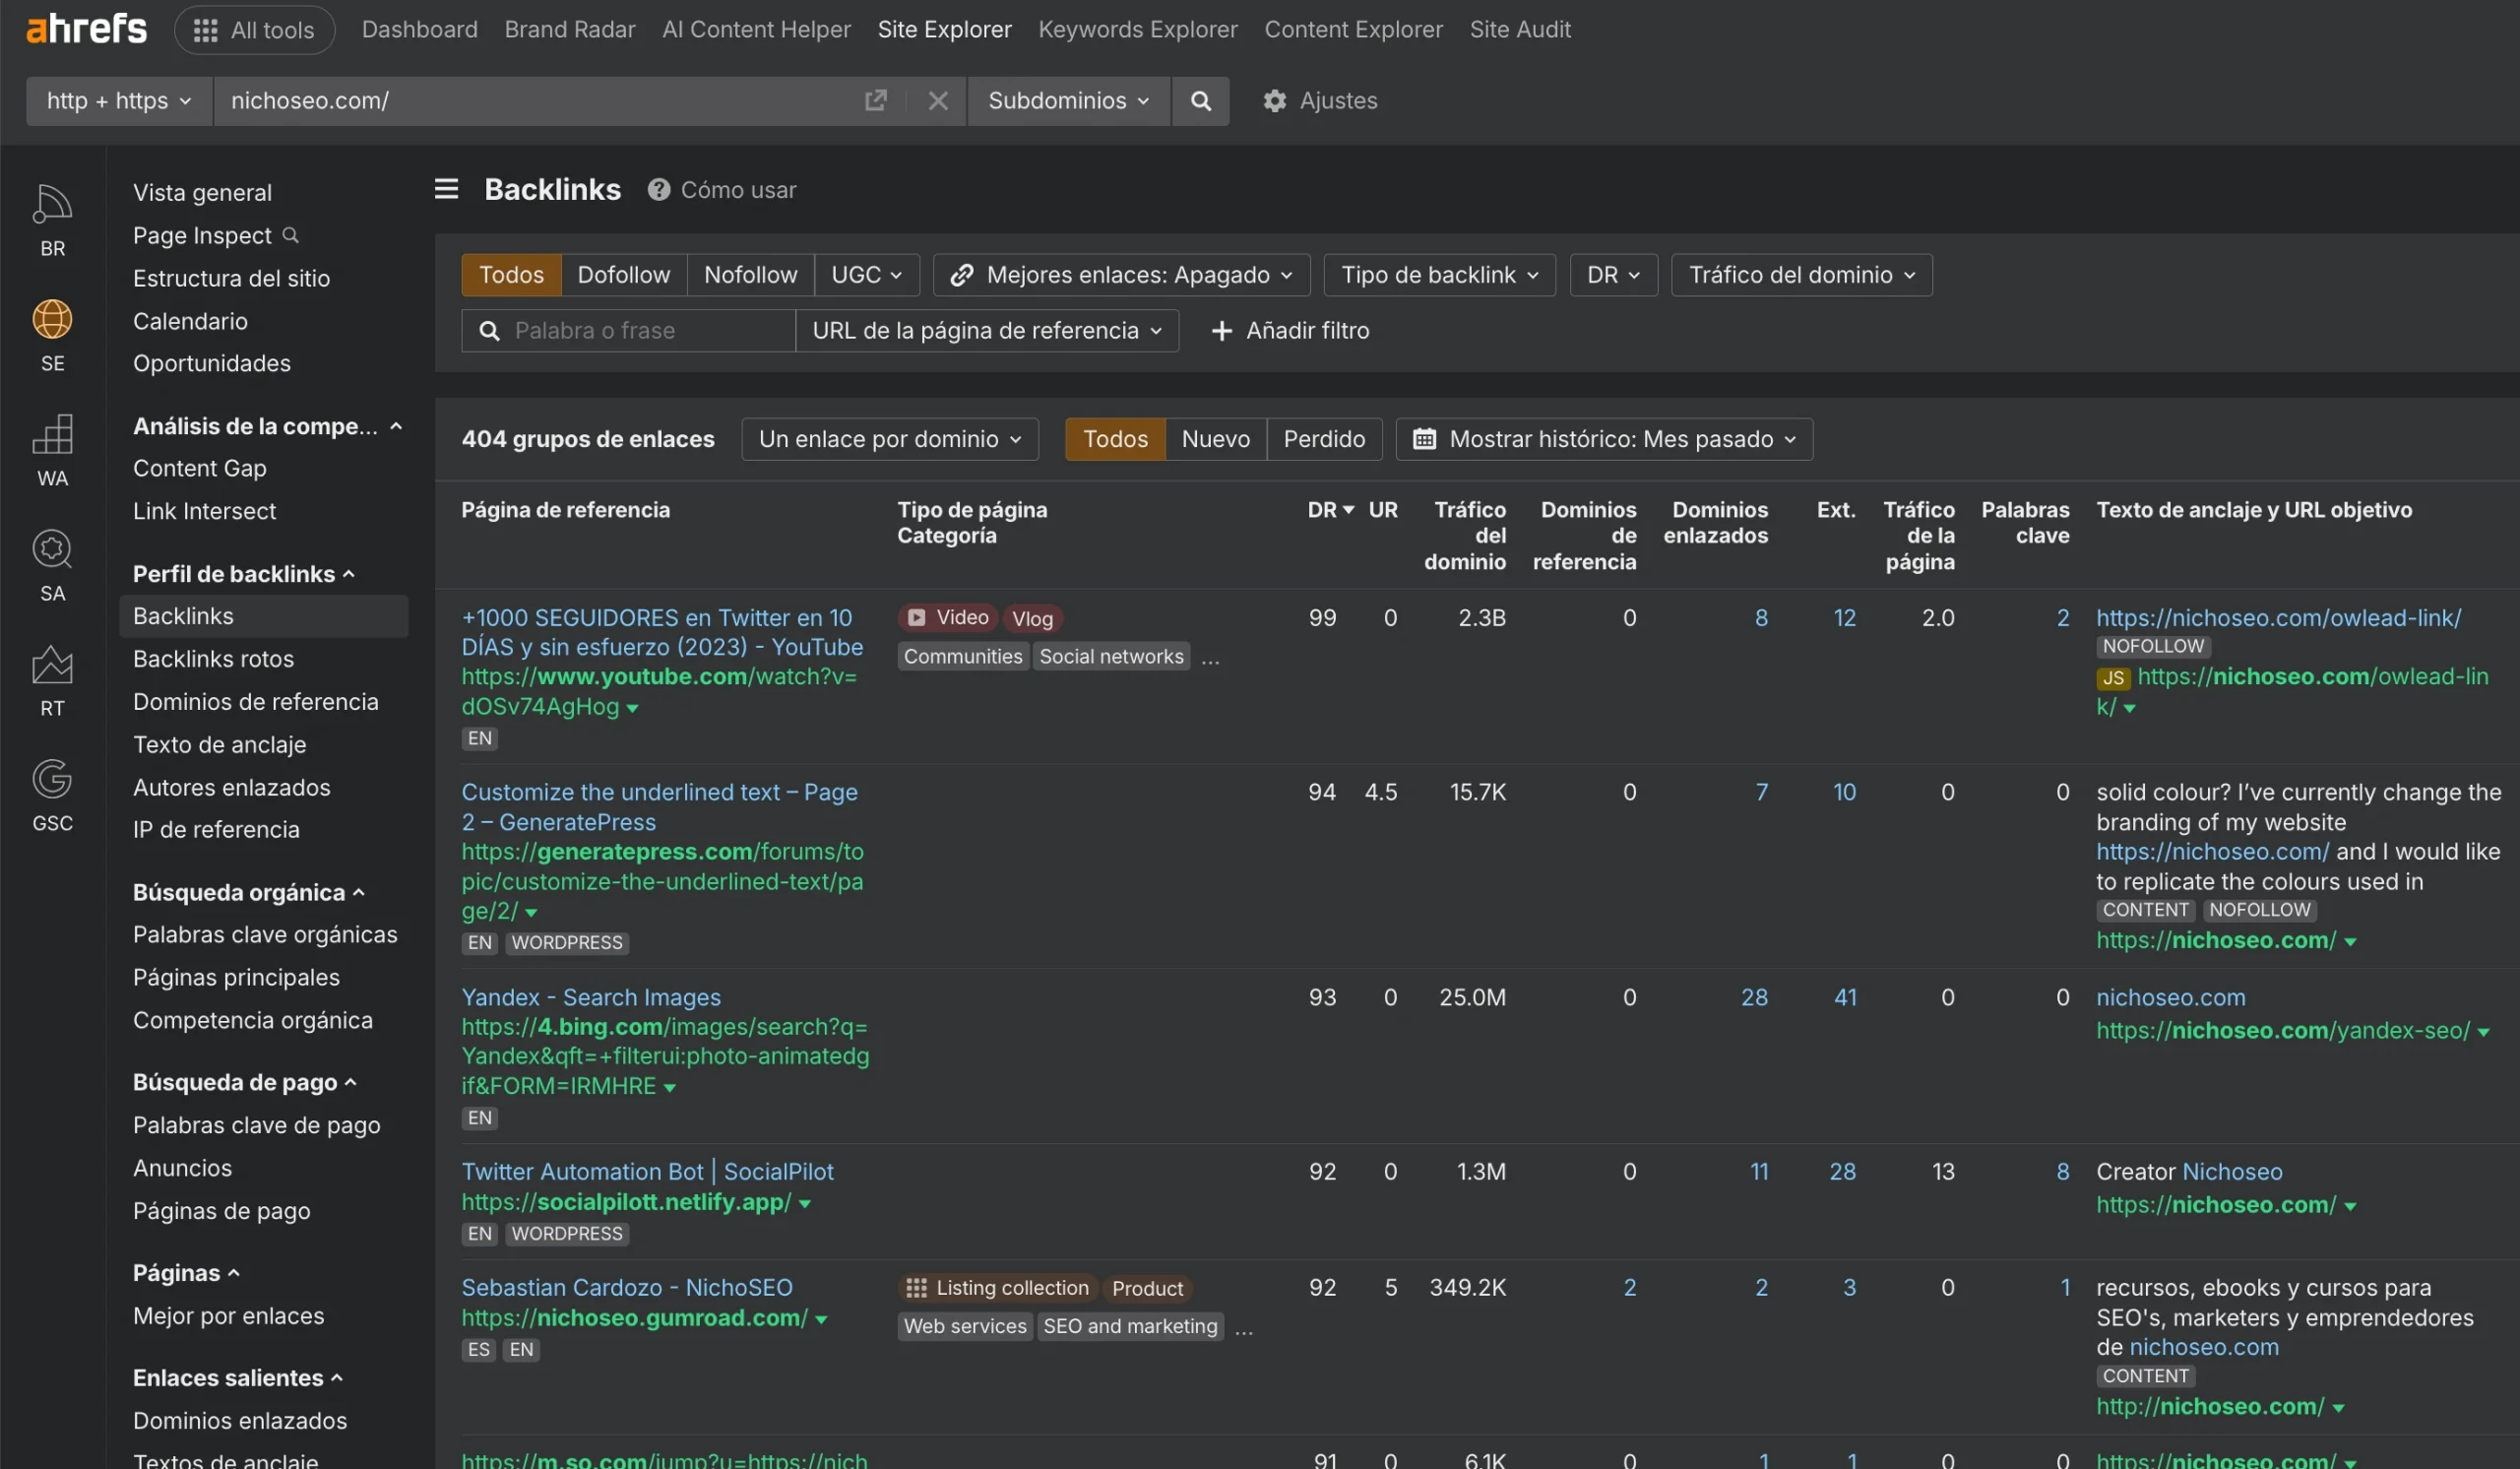The height and width of the screenshot is (1469, 2520).
Task: Open the Rank Tracker RT sidebar icon
Action: click(52, 681)
